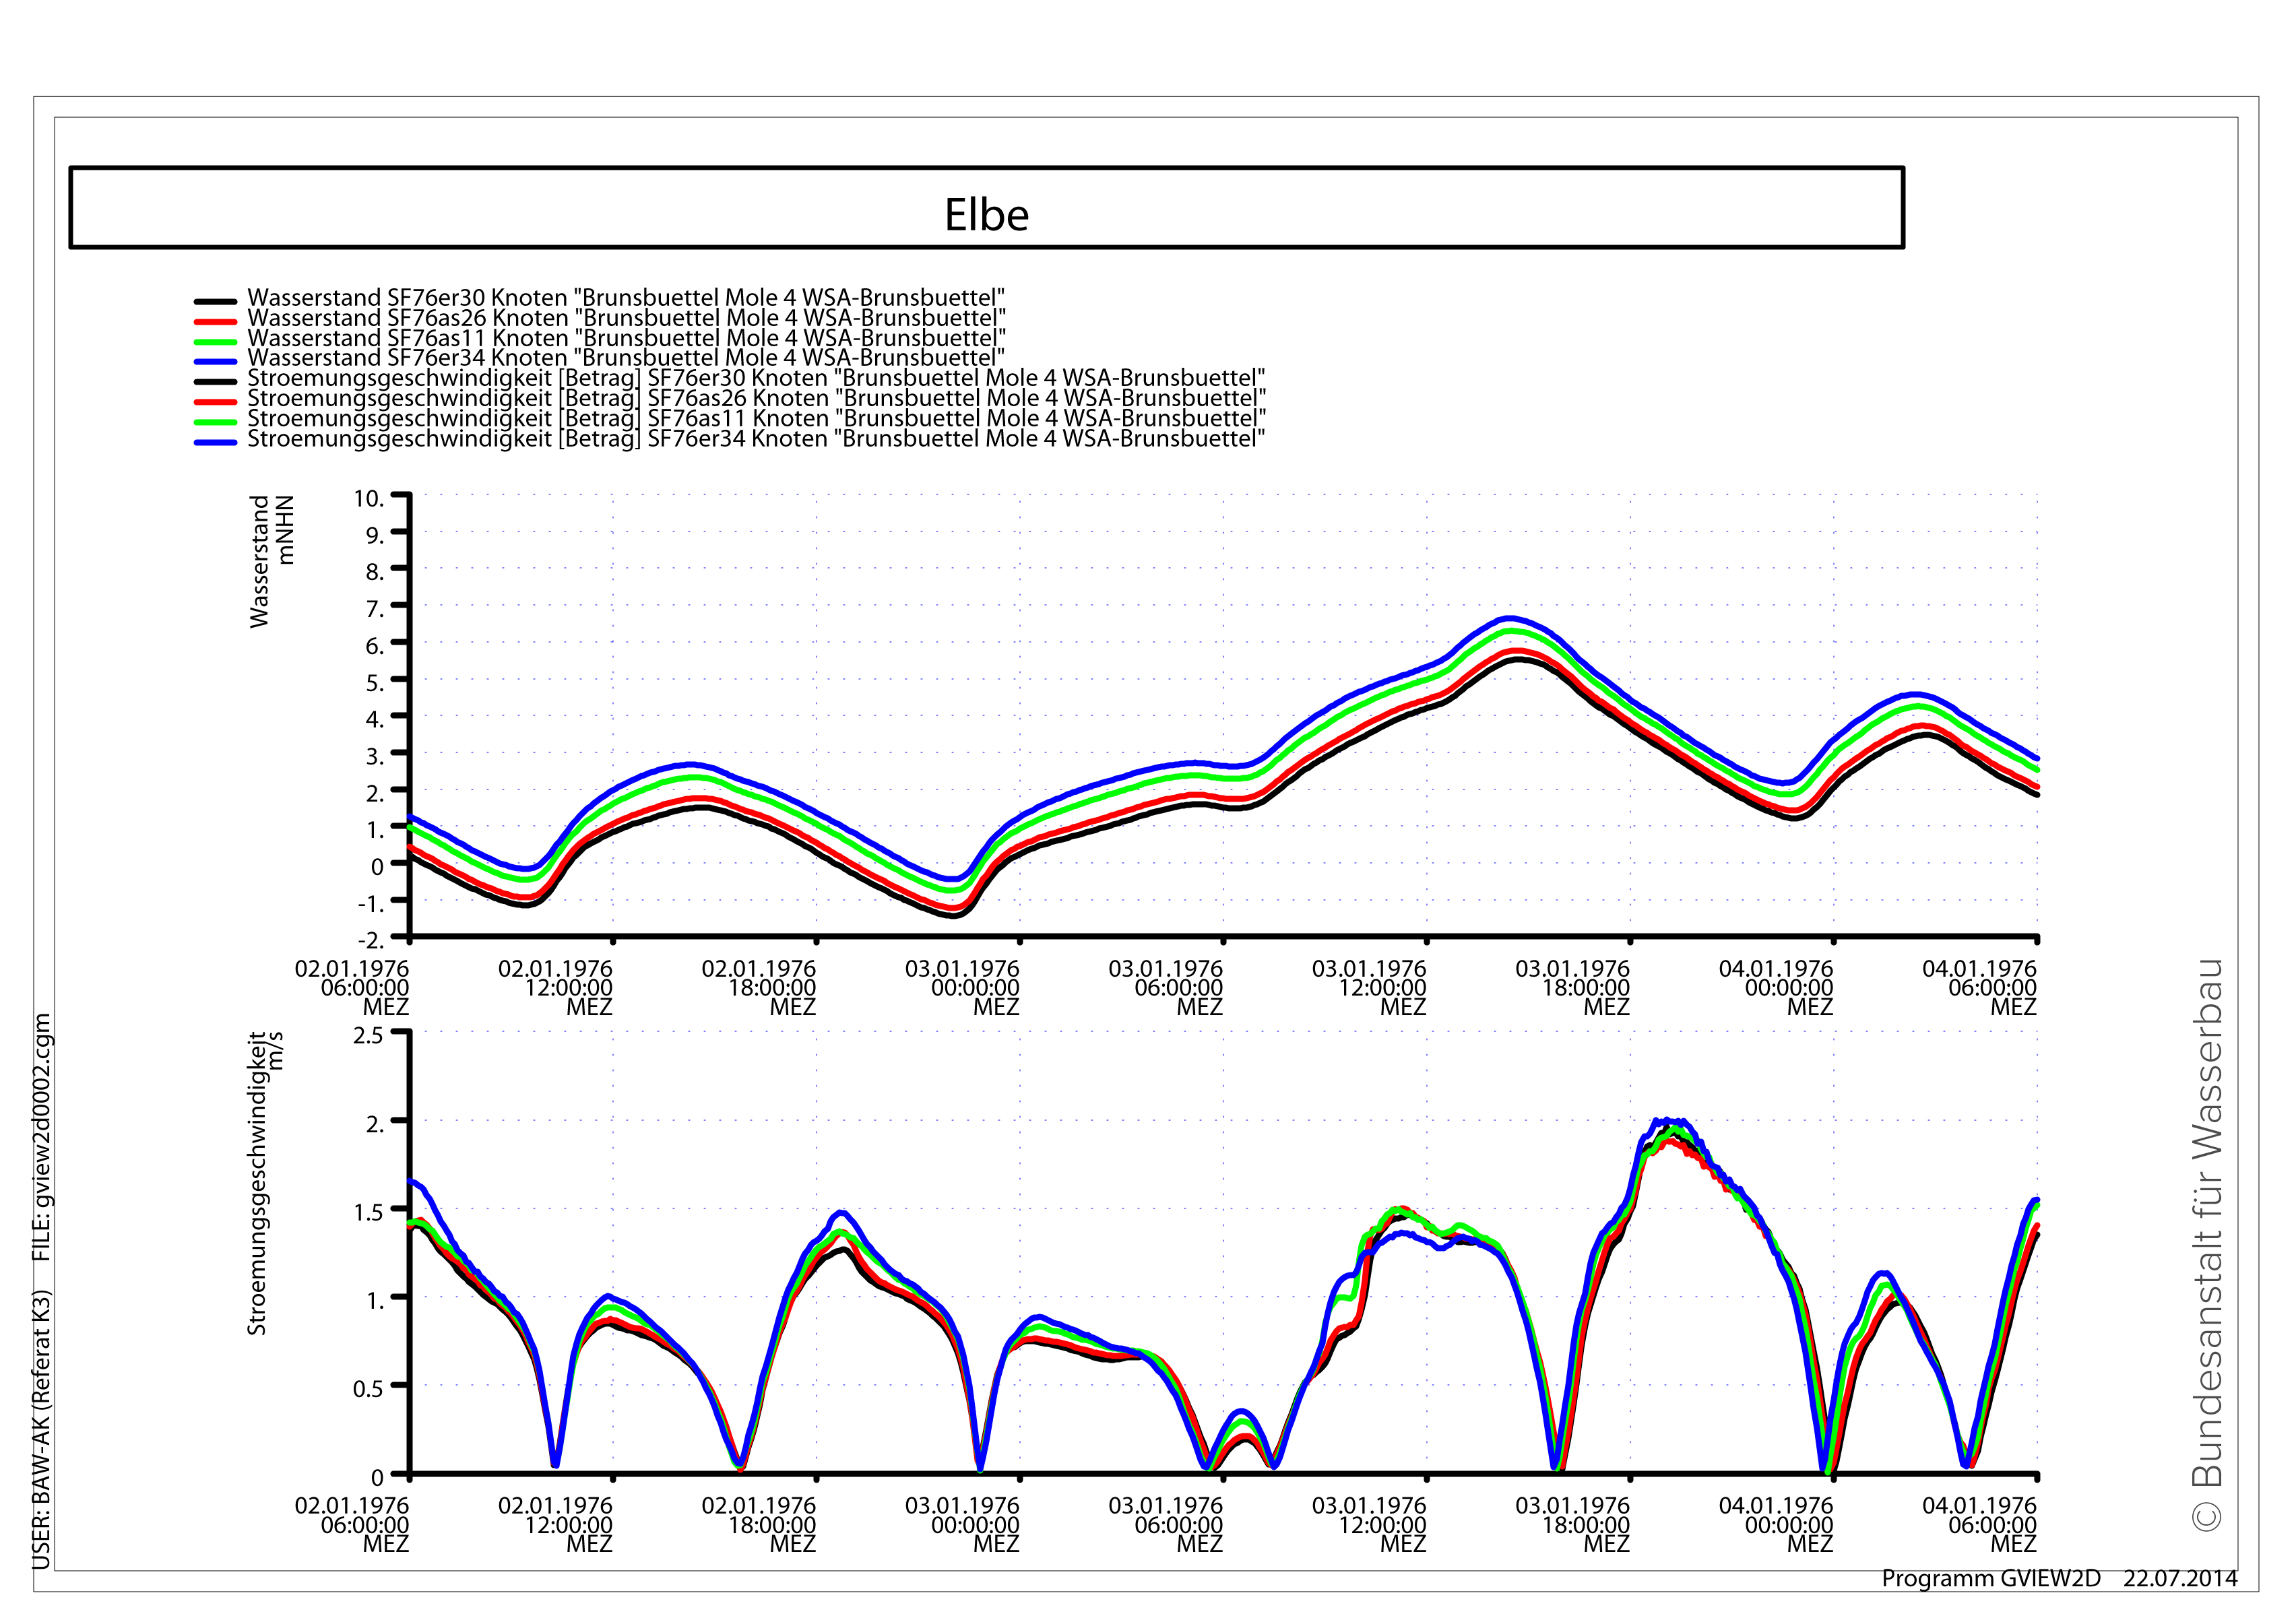Select legend text Stroemungsgeschwindigkeit [Betrag] SF76as26
This screenshot has height=1622, width=2296.
(755, 398)
